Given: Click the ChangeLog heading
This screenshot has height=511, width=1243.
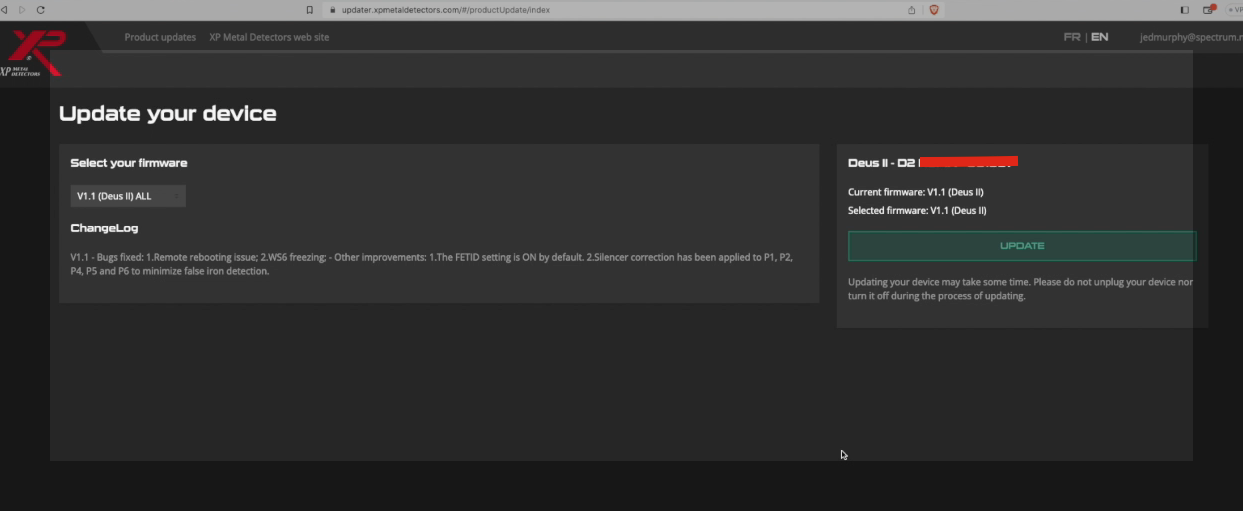Looking at the screenshot, I should tap(104, 228).
